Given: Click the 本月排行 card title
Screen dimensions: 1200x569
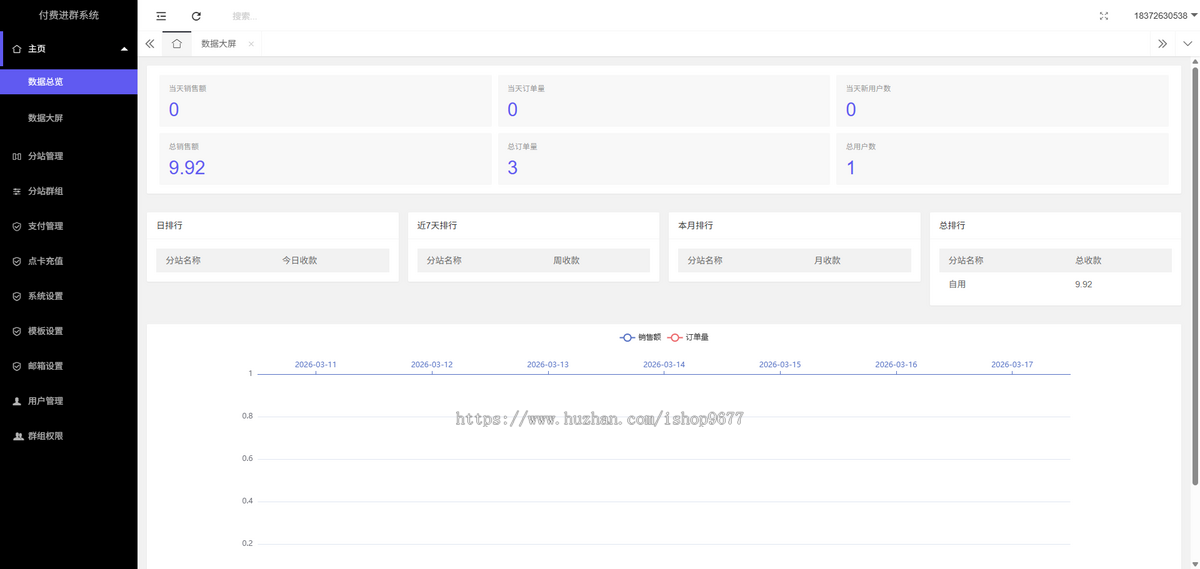Looking at the screenshot, I should (696, 226).
